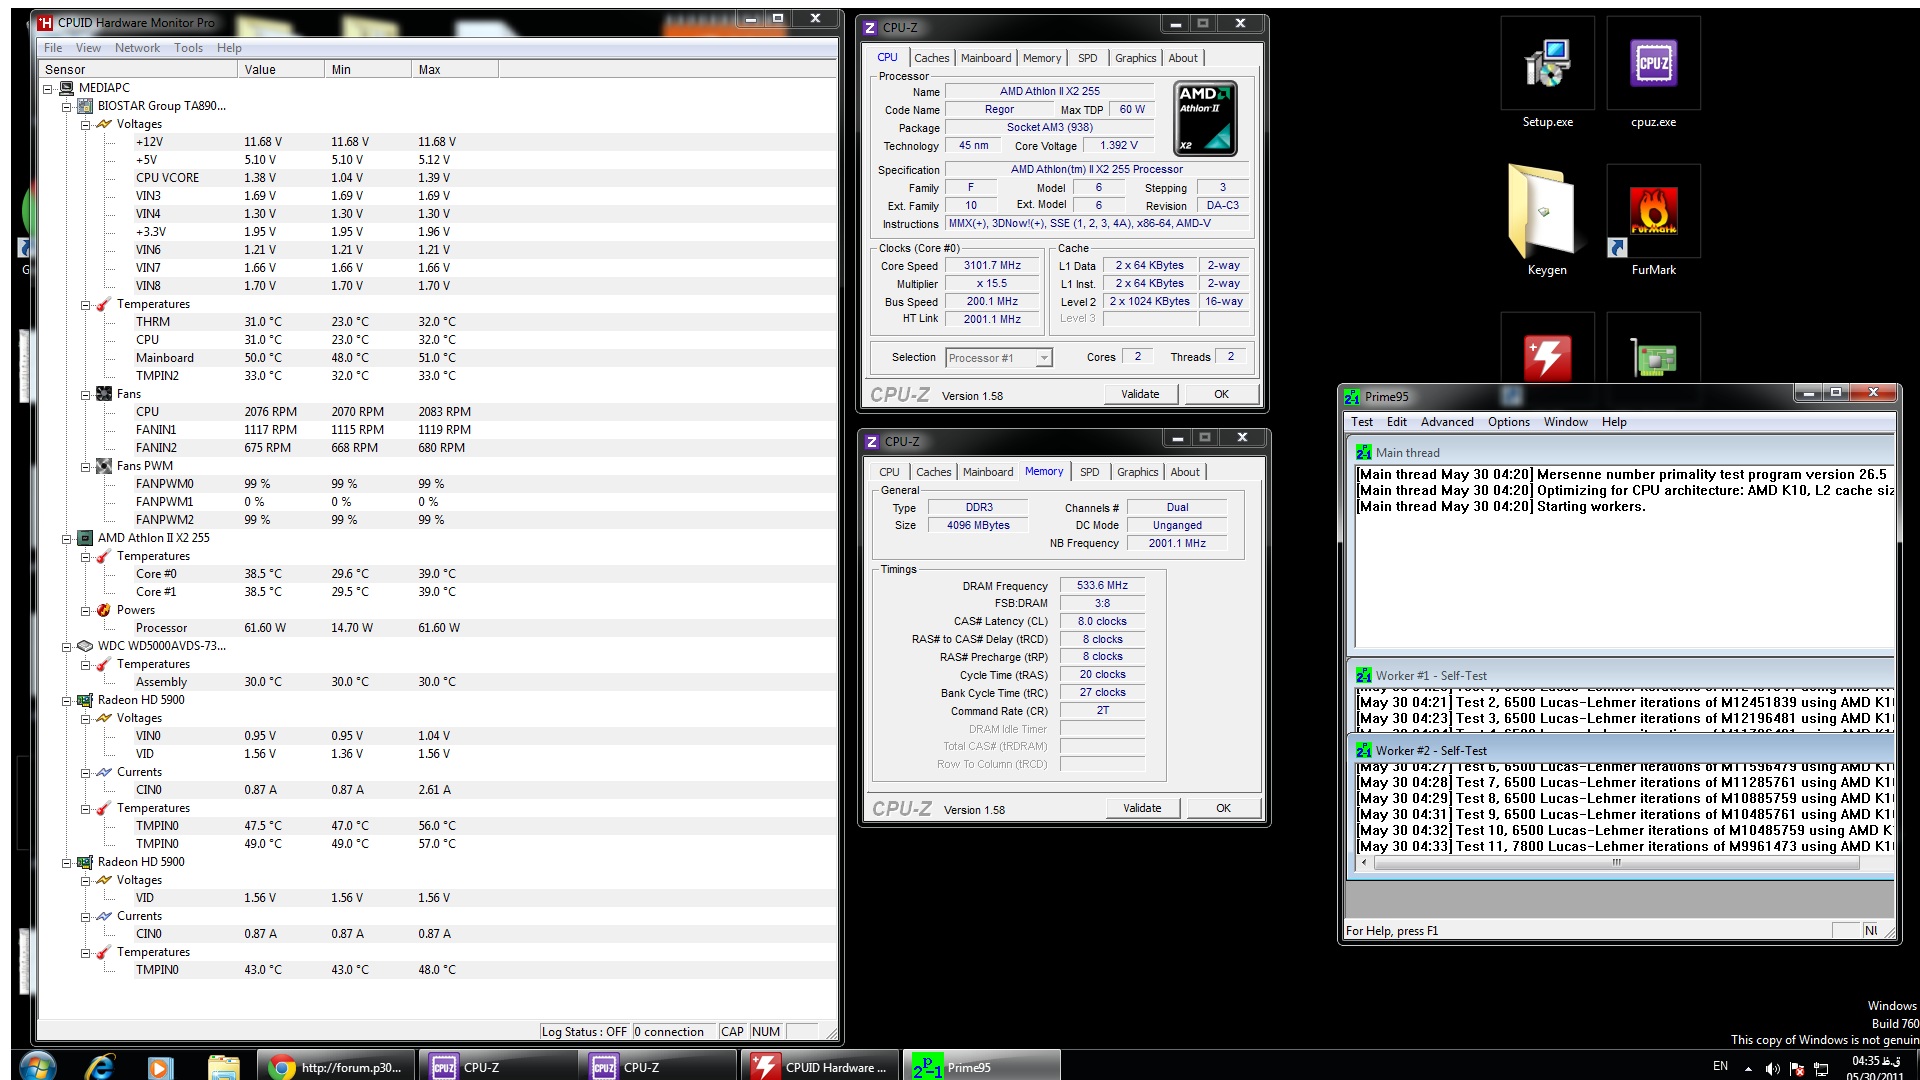
Task: Click OK in the top CPU-Z window
Action: [1221, 394]
